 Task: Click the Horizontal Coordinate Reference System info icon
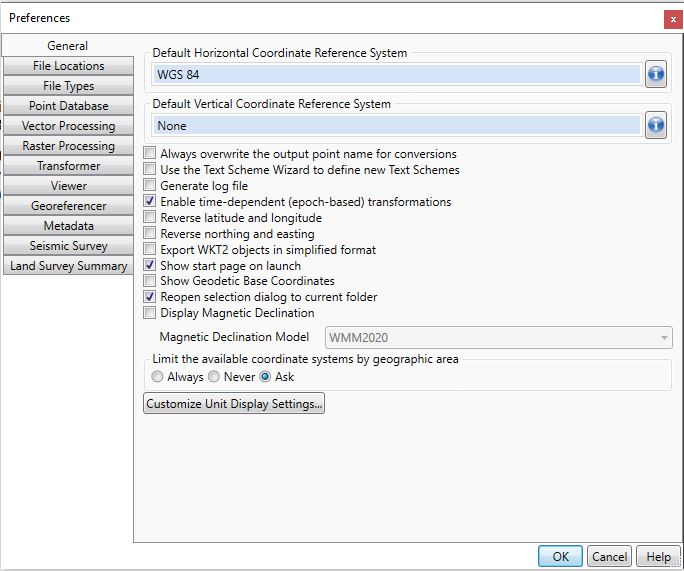[656, 74]
